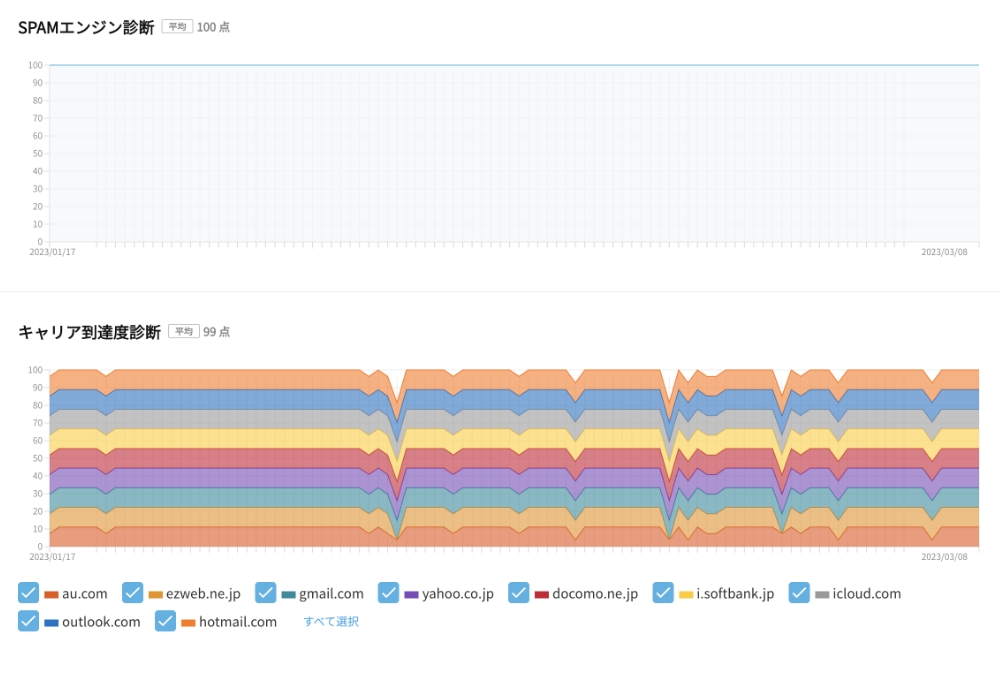This screenshot has width=1000, height=674.
Task: Click the 平均 badge beside SPAMエンジン診断
Action: coord(177,27)
